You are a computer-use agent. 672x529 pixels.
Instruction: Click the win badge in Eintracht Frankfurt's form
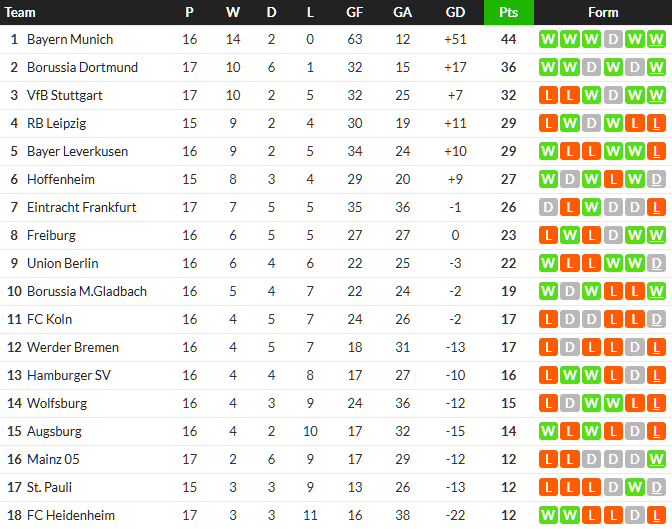coord(589,207)
